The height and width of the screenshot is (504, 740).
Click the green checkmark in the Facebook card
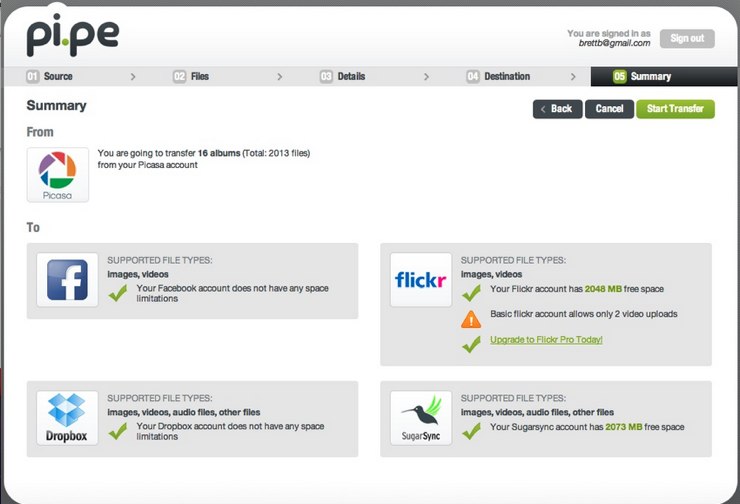(x=118, y=293)
